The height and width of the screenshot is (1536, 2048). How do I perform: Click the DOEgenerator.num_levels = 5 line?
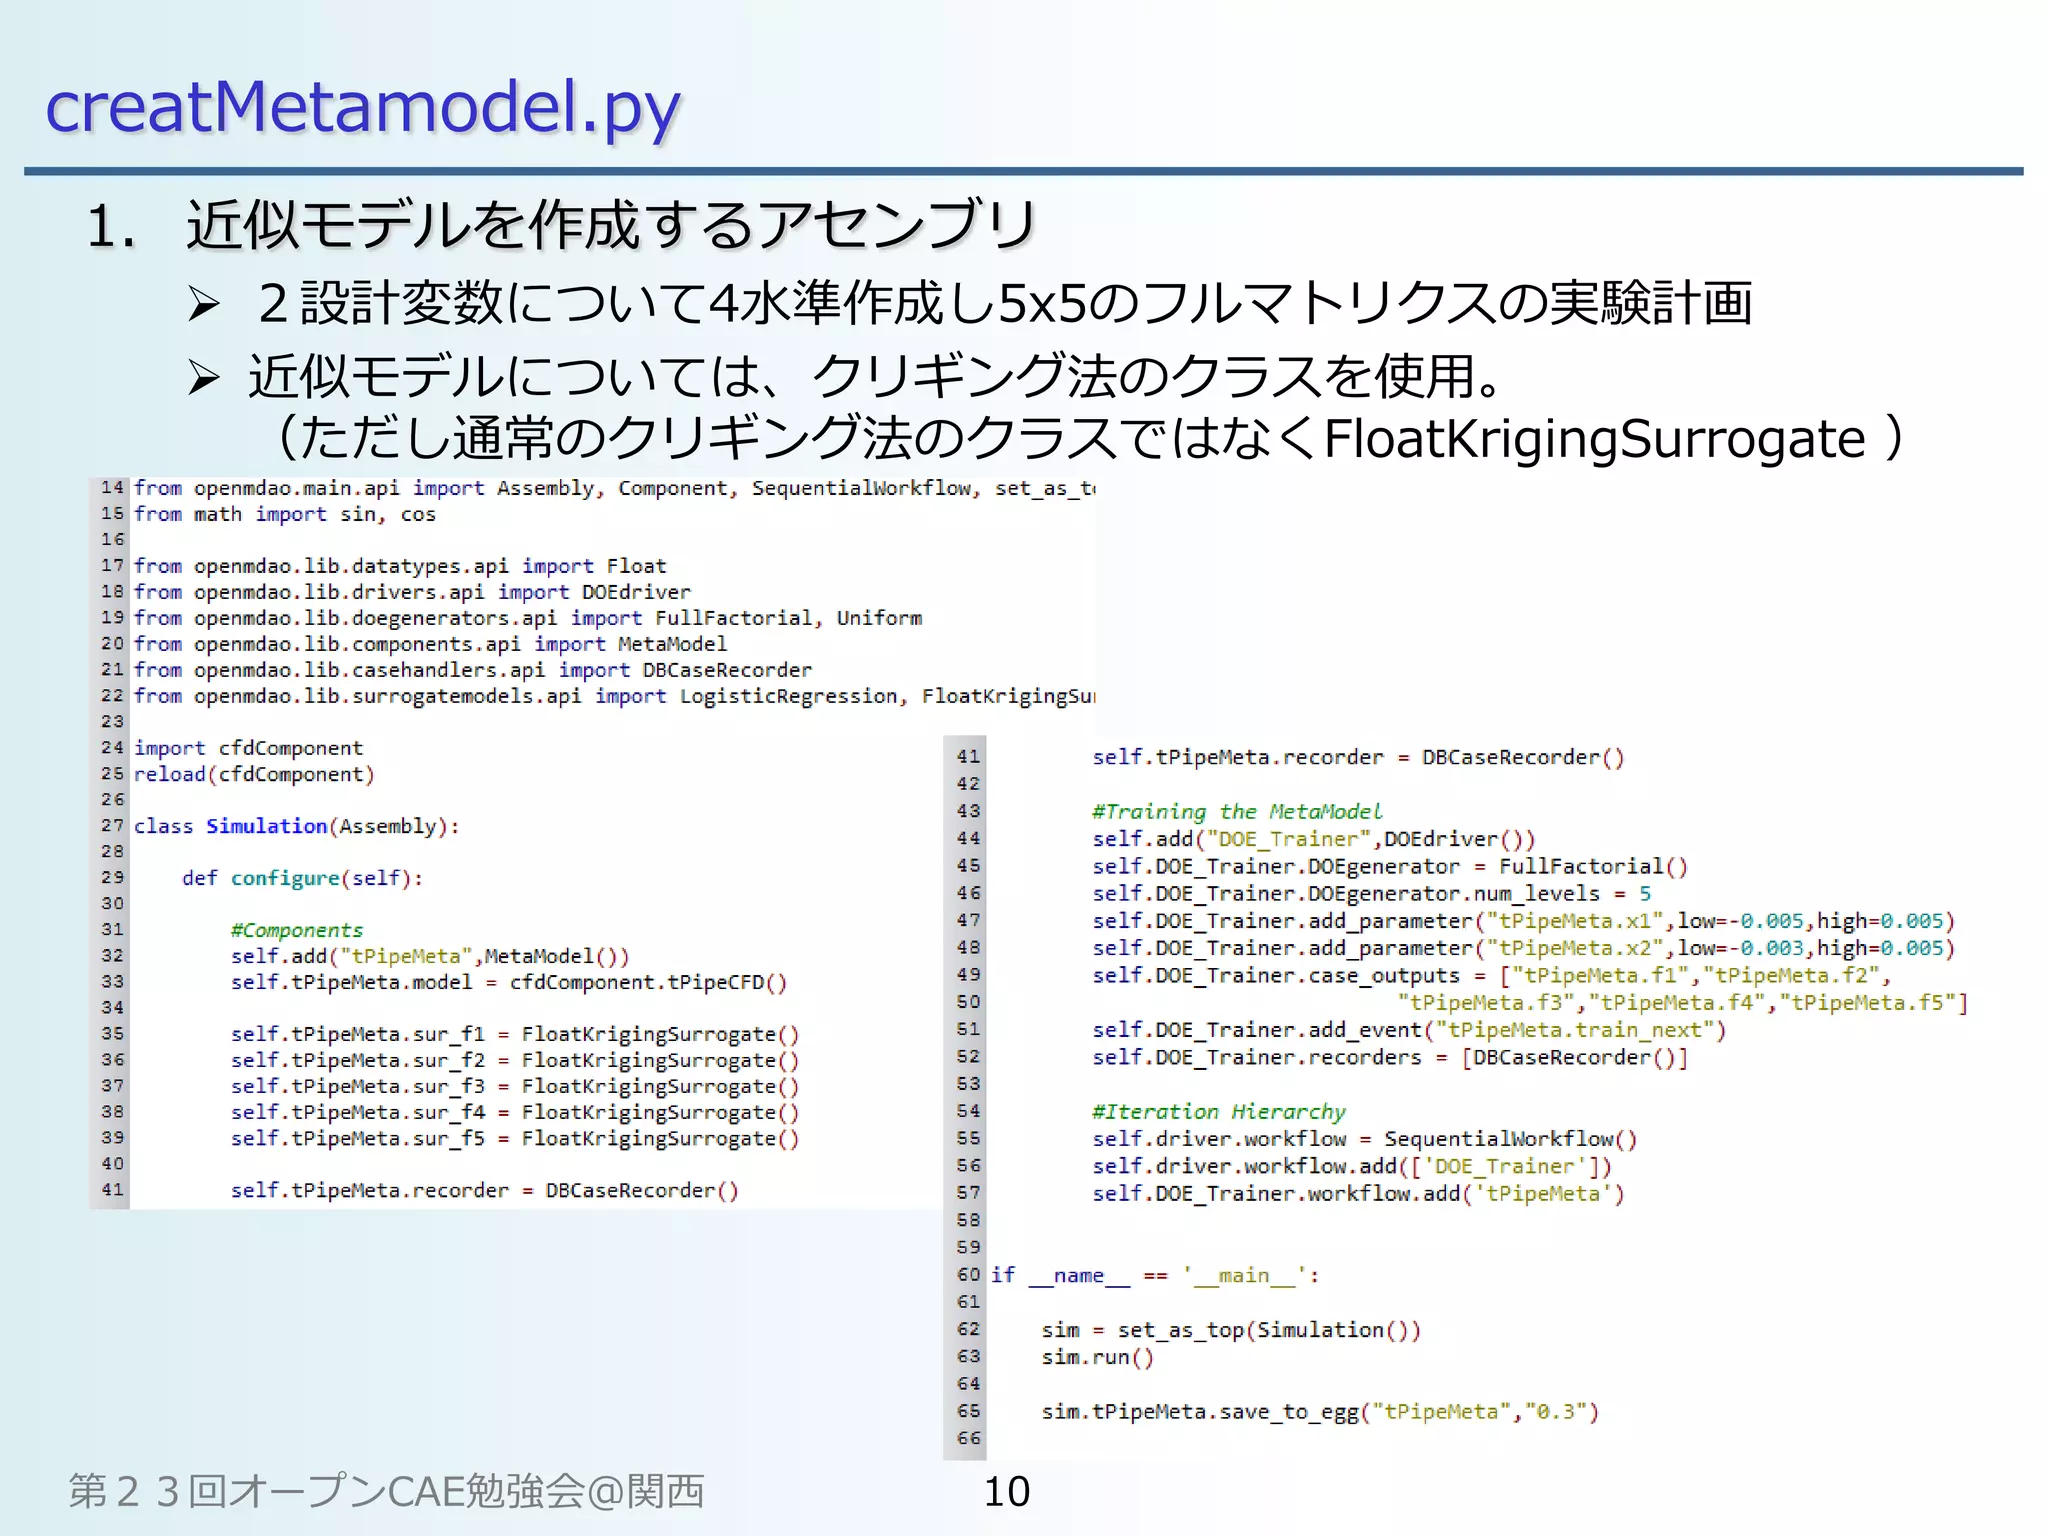(x=1371, y=893)
